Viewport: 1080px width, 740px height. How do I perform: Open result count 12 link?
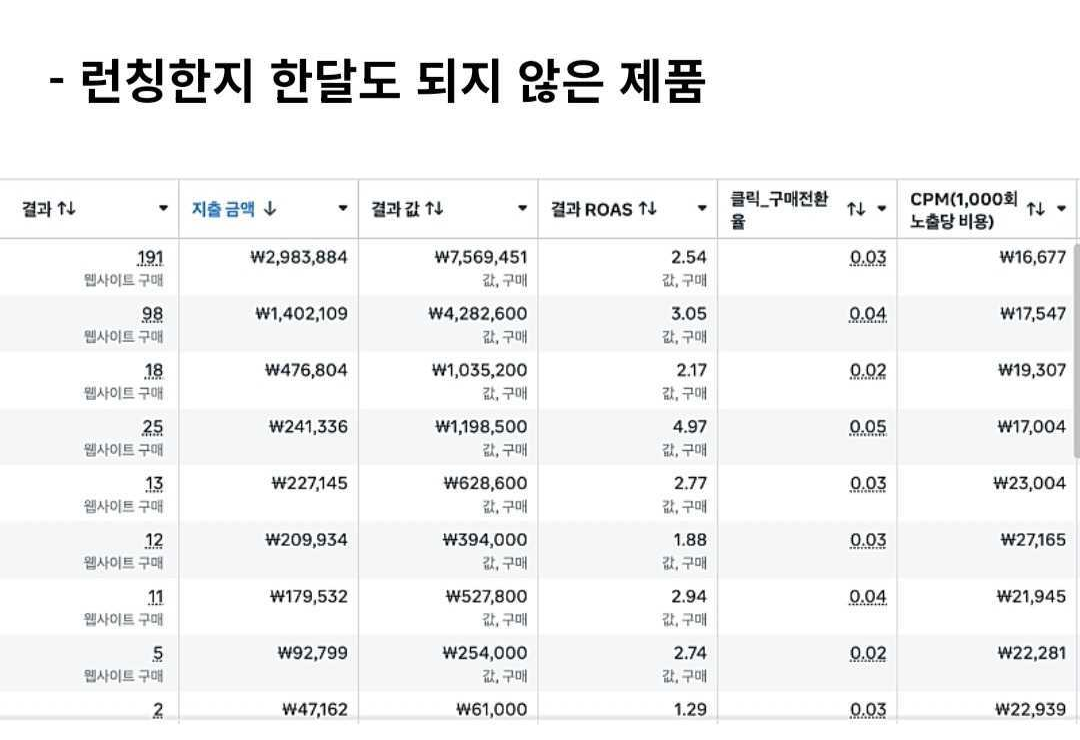pyautogui.click(x=154, y=541)
